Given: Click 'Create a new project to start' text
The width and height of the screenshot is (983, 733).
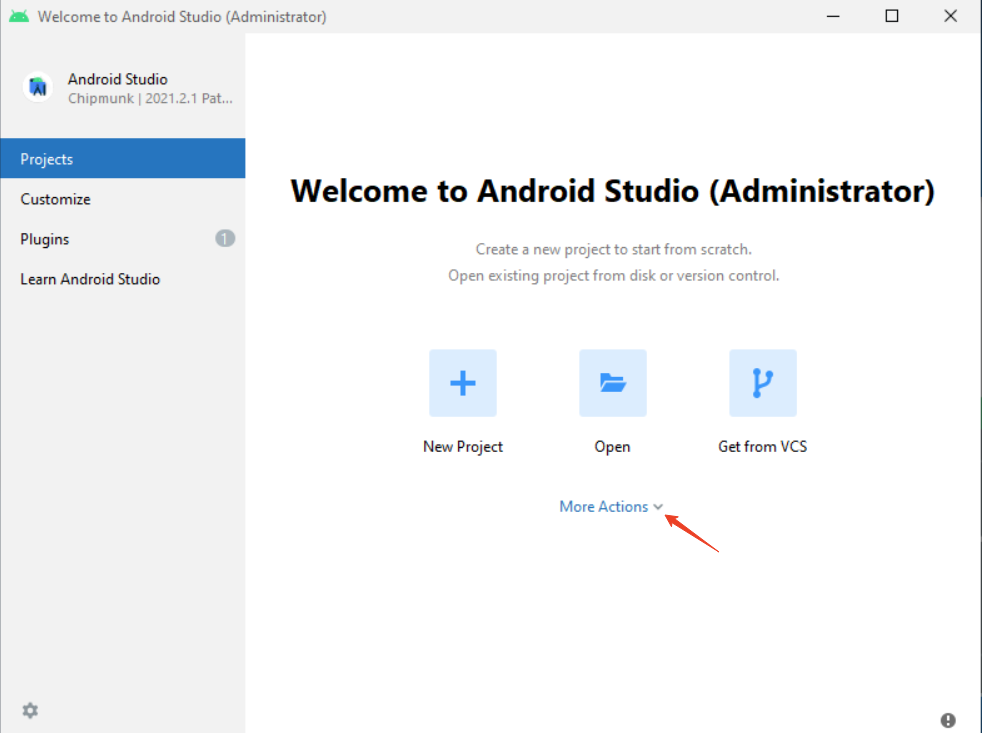Looking at the screenshot, I should 613,249.
